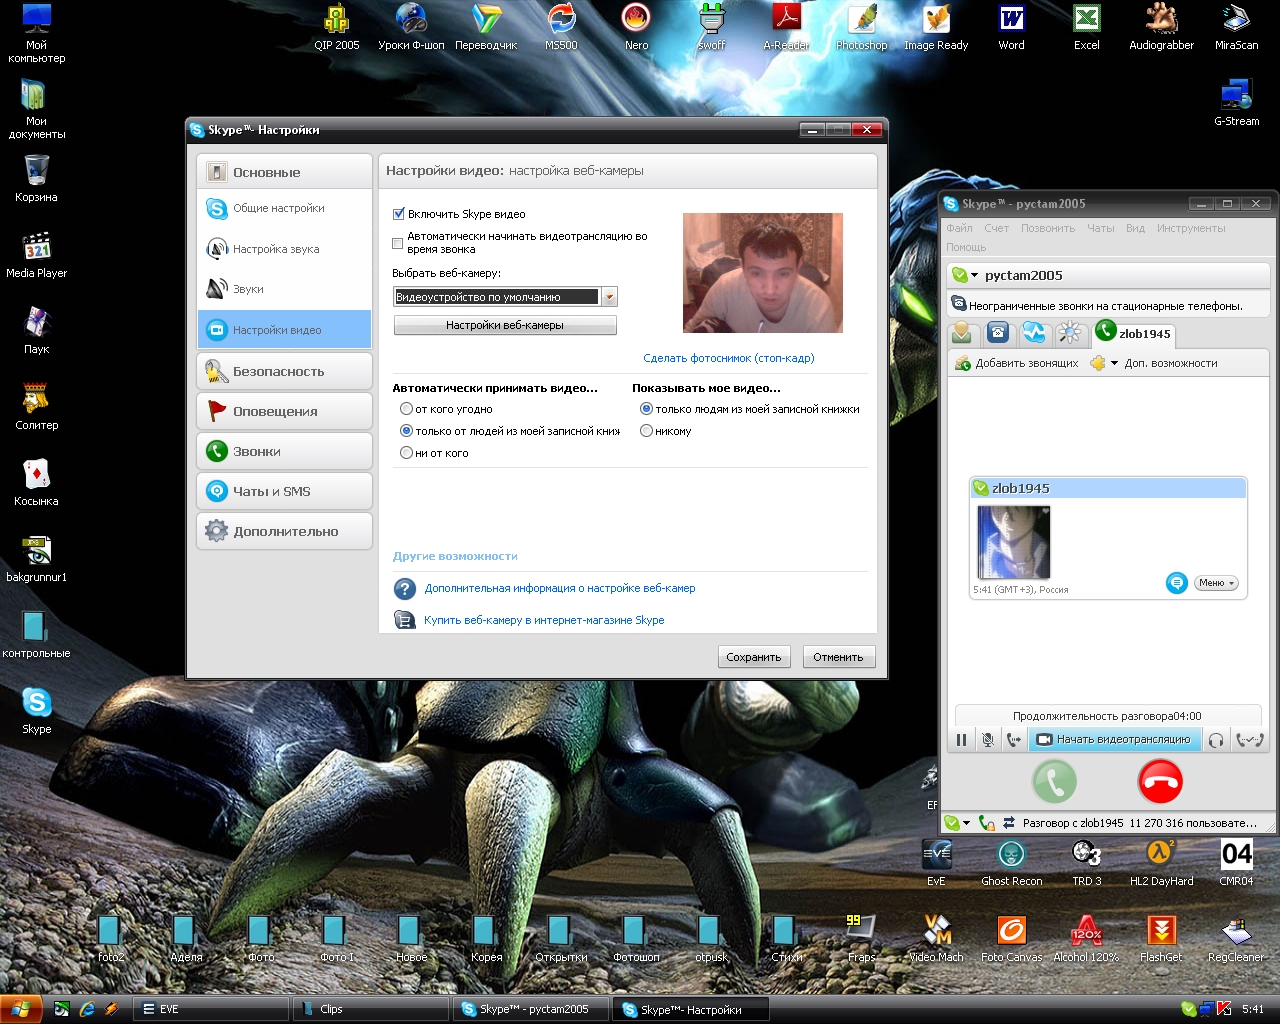Image resolution: width=1280 pixels, height=1024 pixels.
Task: Open the Инструменты menu in Skype
Action: [x=1190, y=228]
